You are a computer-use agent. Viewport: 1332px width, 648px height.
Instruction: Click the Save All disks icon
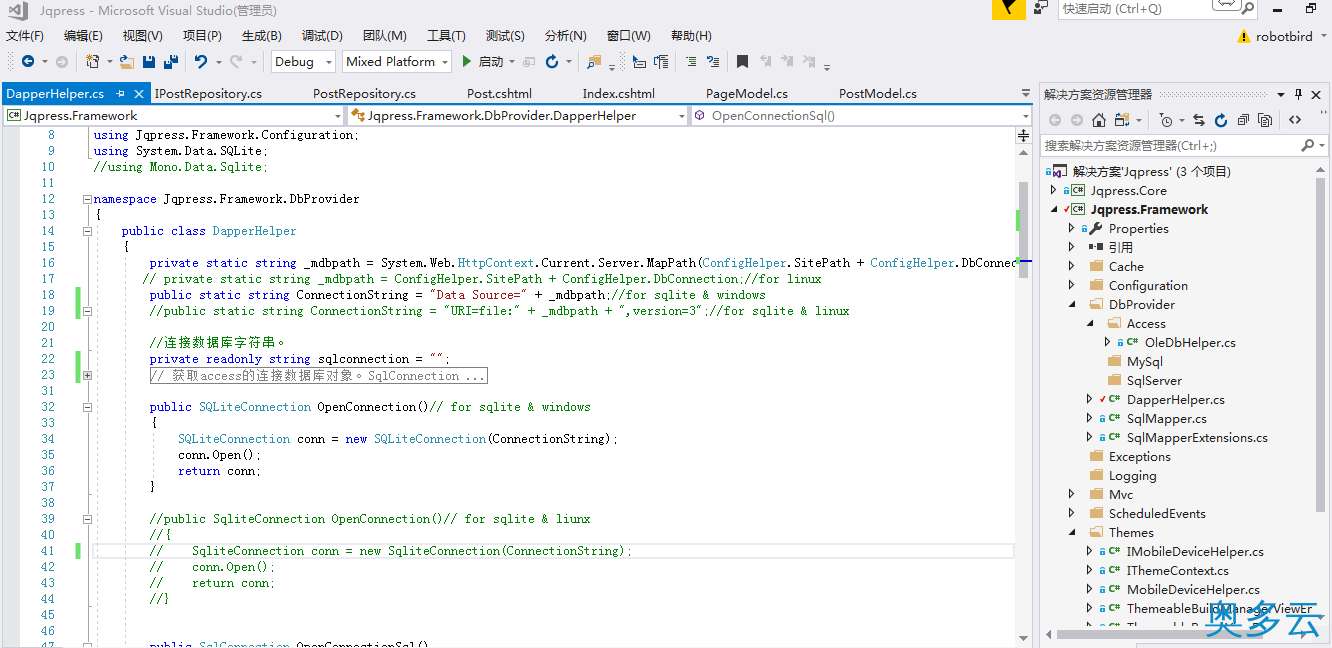pyautogui.click(x=170, y=62)
